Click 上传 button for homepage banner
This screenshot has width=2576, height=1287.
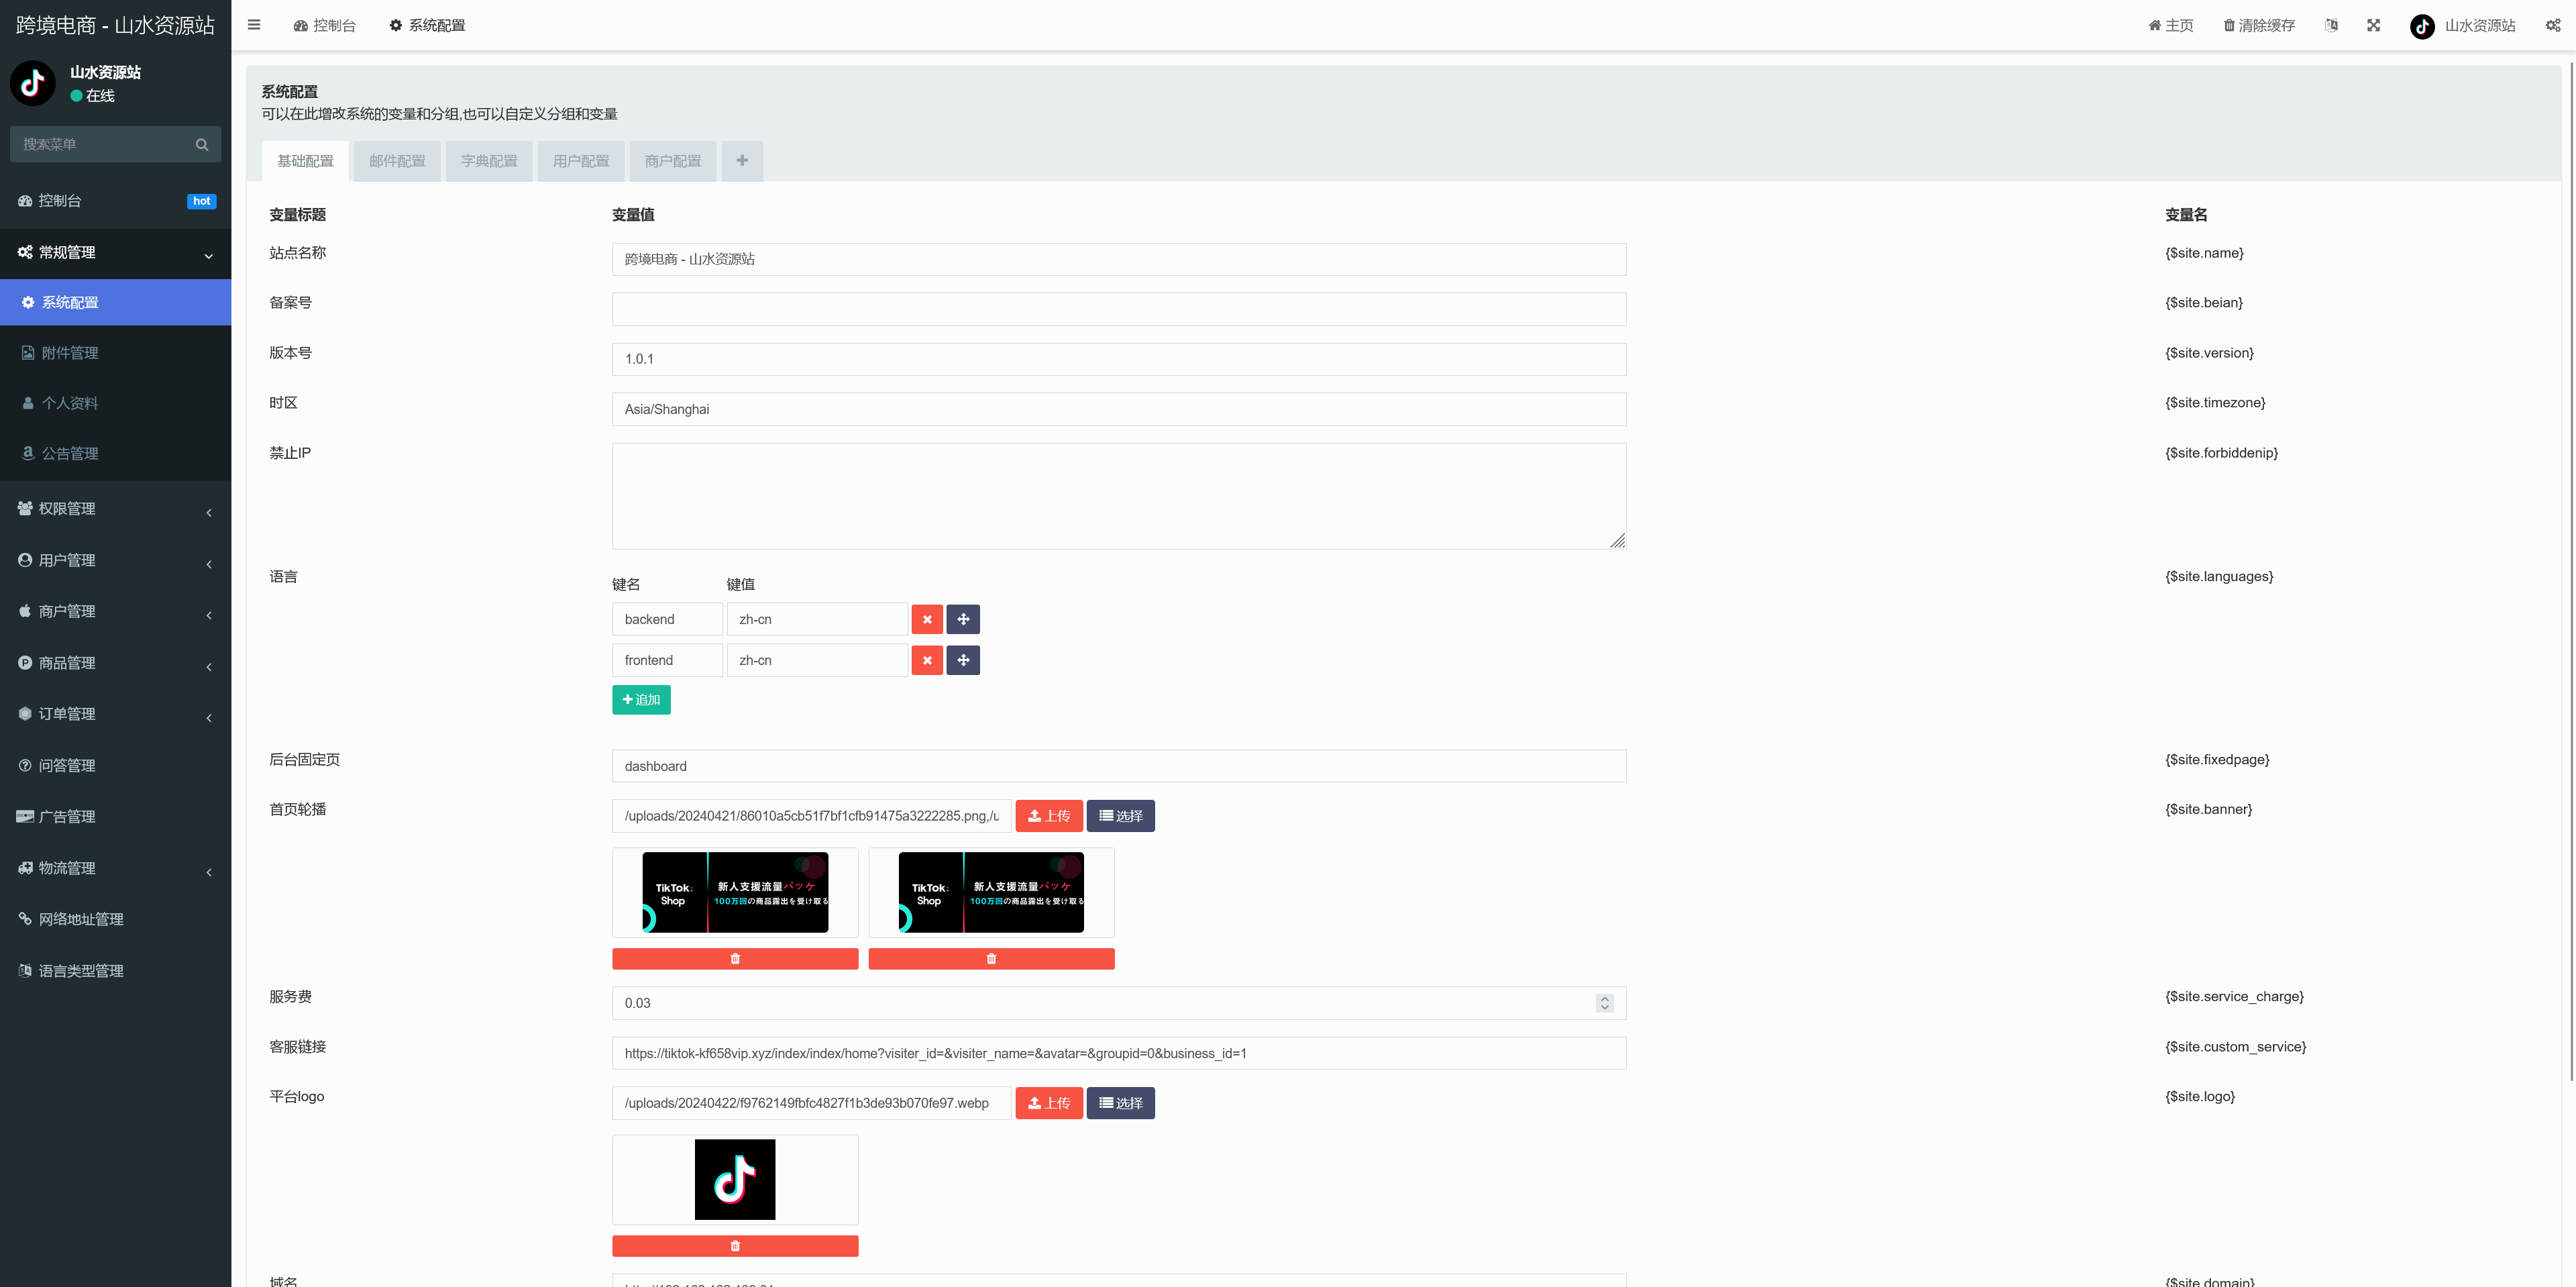click(1049, 816)
